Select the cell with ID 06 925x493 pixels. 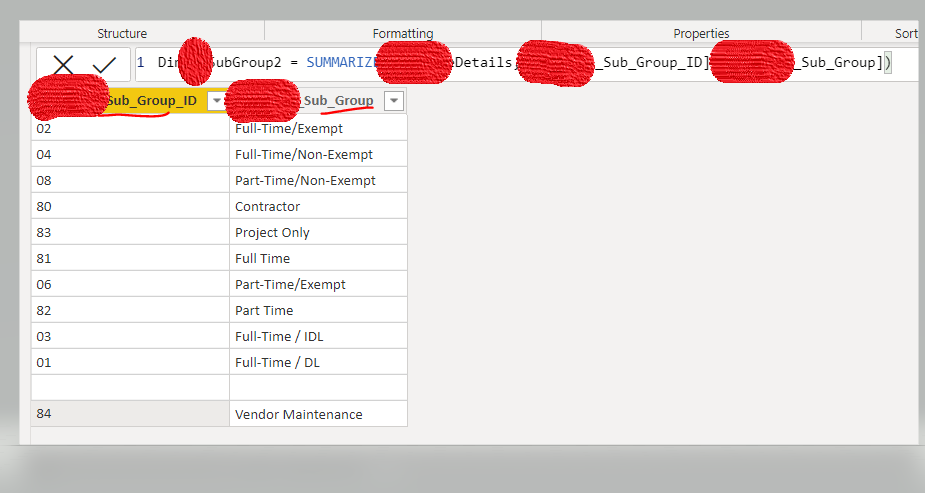point(130,284)
